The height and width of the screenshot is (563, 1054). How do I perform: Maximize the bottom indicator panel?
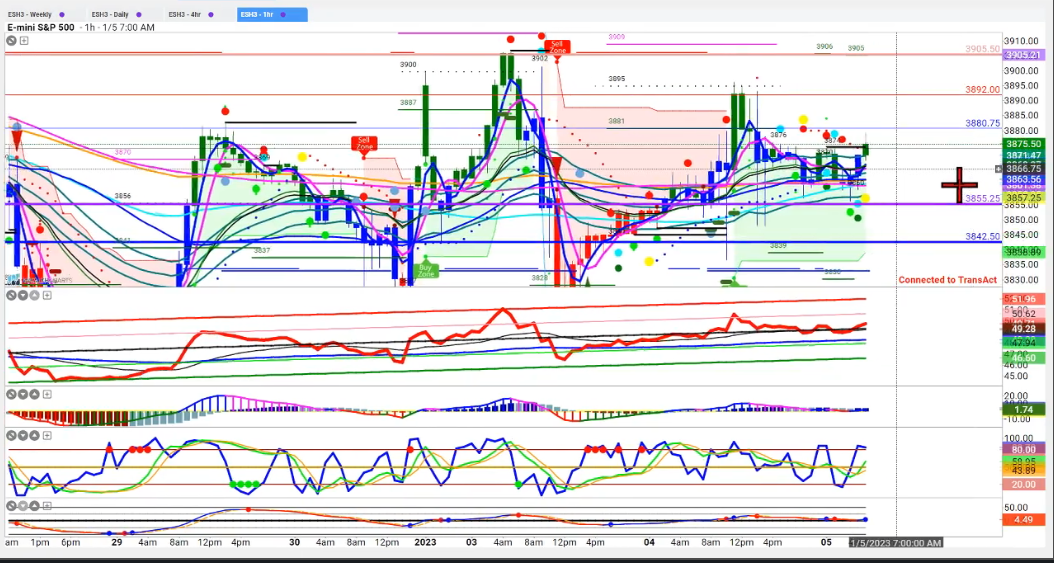click(46, 505)
